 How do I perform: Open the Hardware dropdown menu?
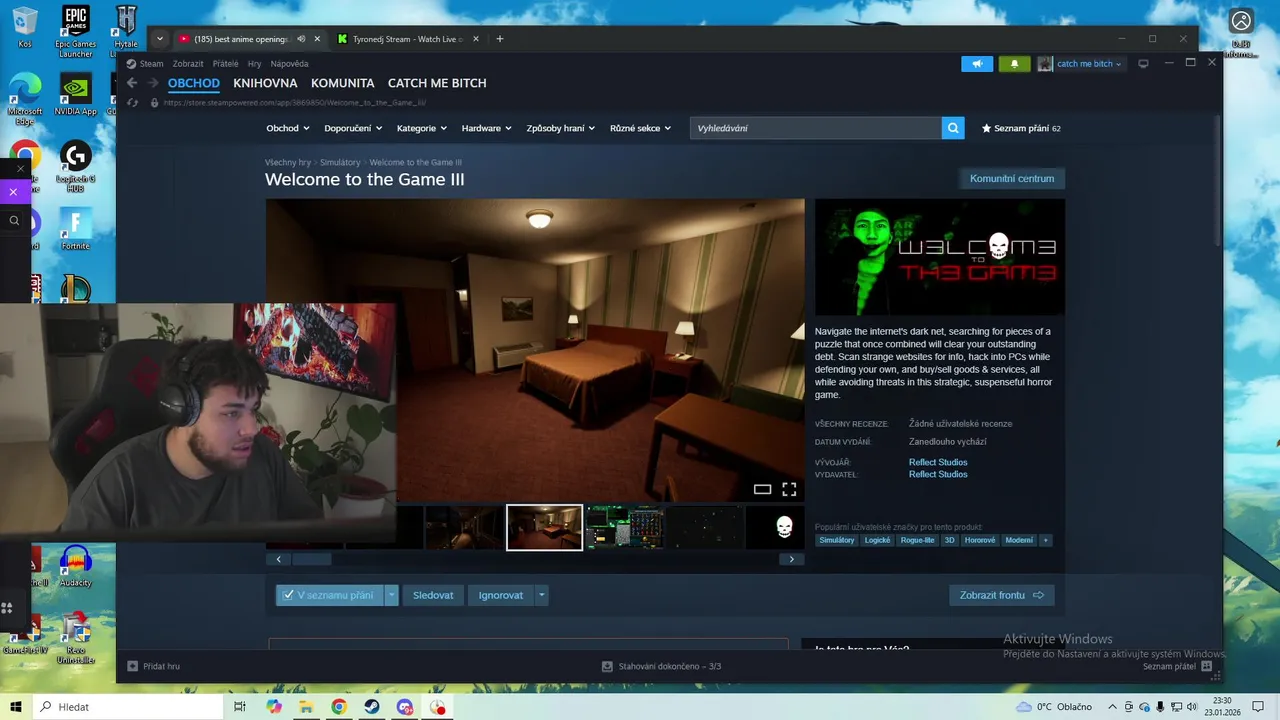[x=486, y=128]
